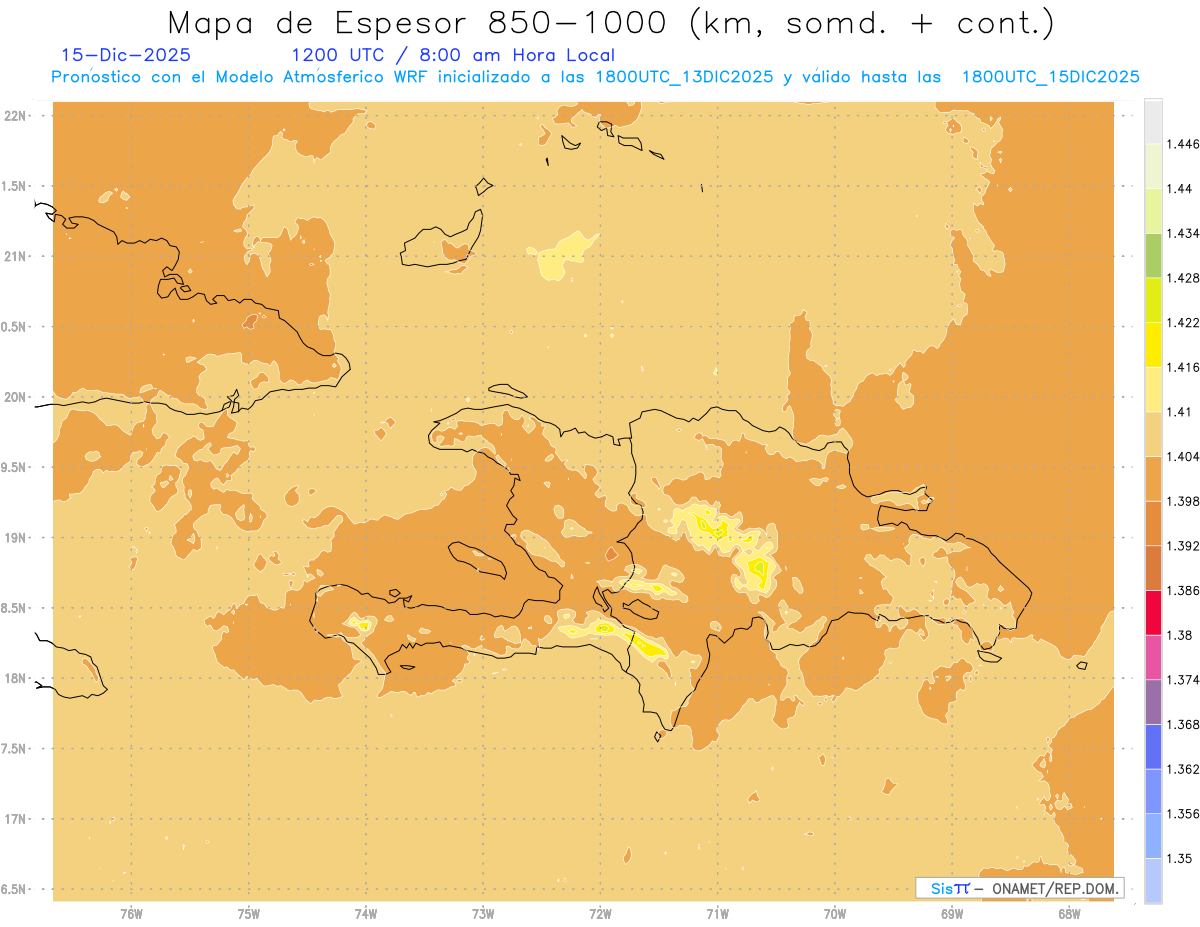Viewport: 1200px width, 927px height.
Task: Select the tan legend swatch between 1.404 and 1.41
Action: point(1153,434)
